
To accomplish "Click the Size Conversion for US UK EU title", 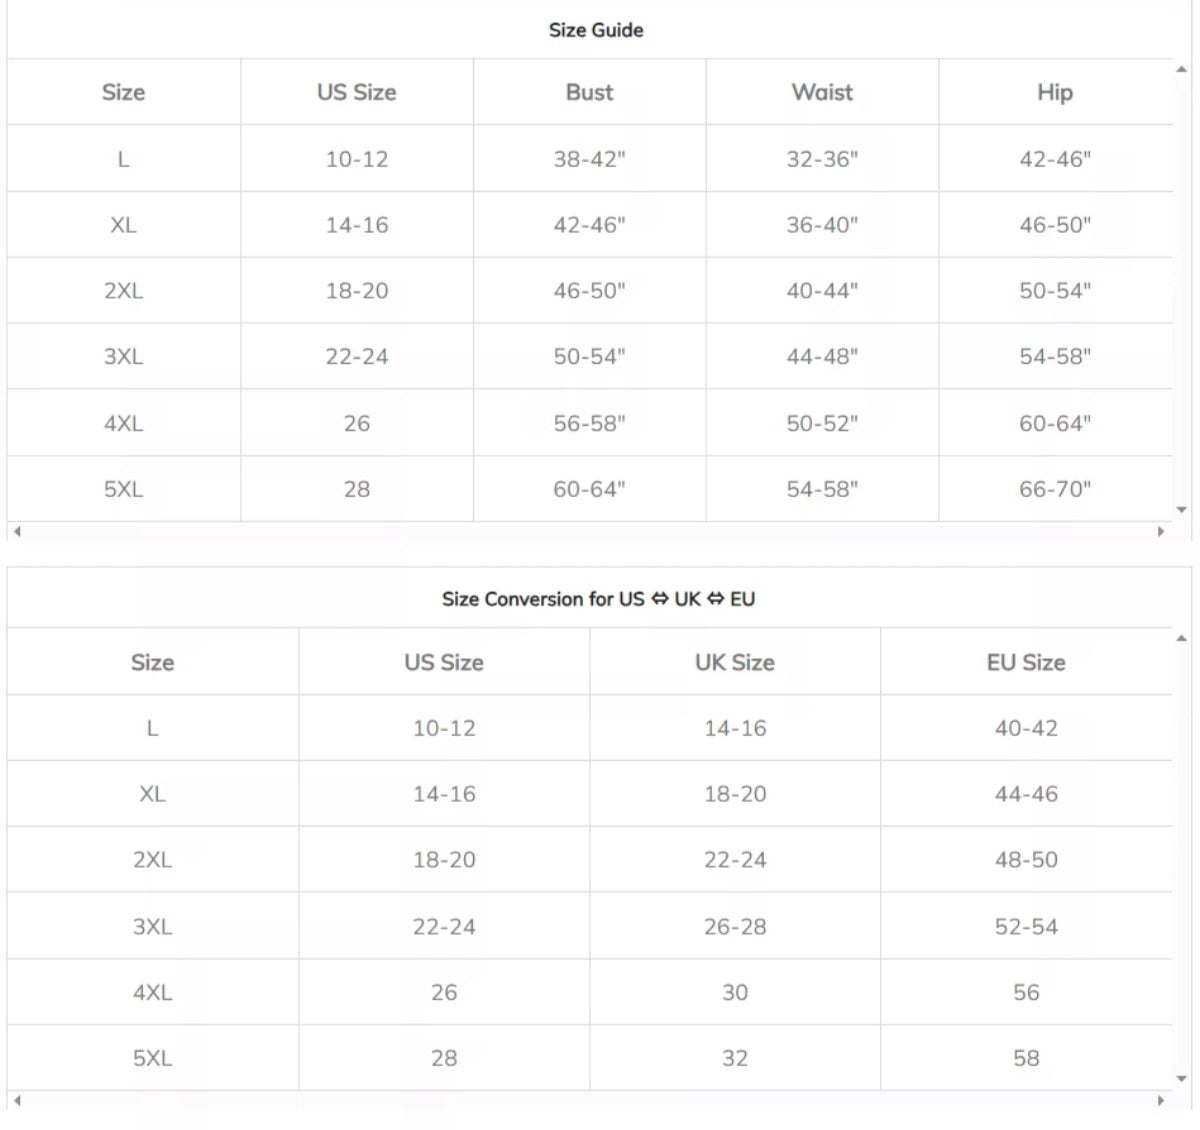I will (x=598, y=599).
